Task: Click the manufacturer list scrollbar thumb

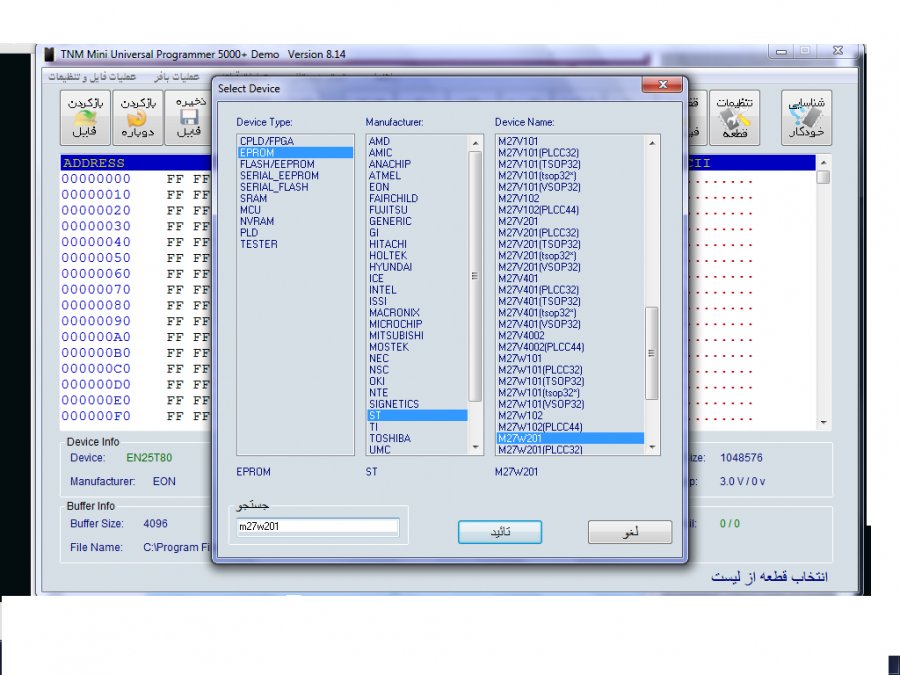Action: (x=475, y=276)
